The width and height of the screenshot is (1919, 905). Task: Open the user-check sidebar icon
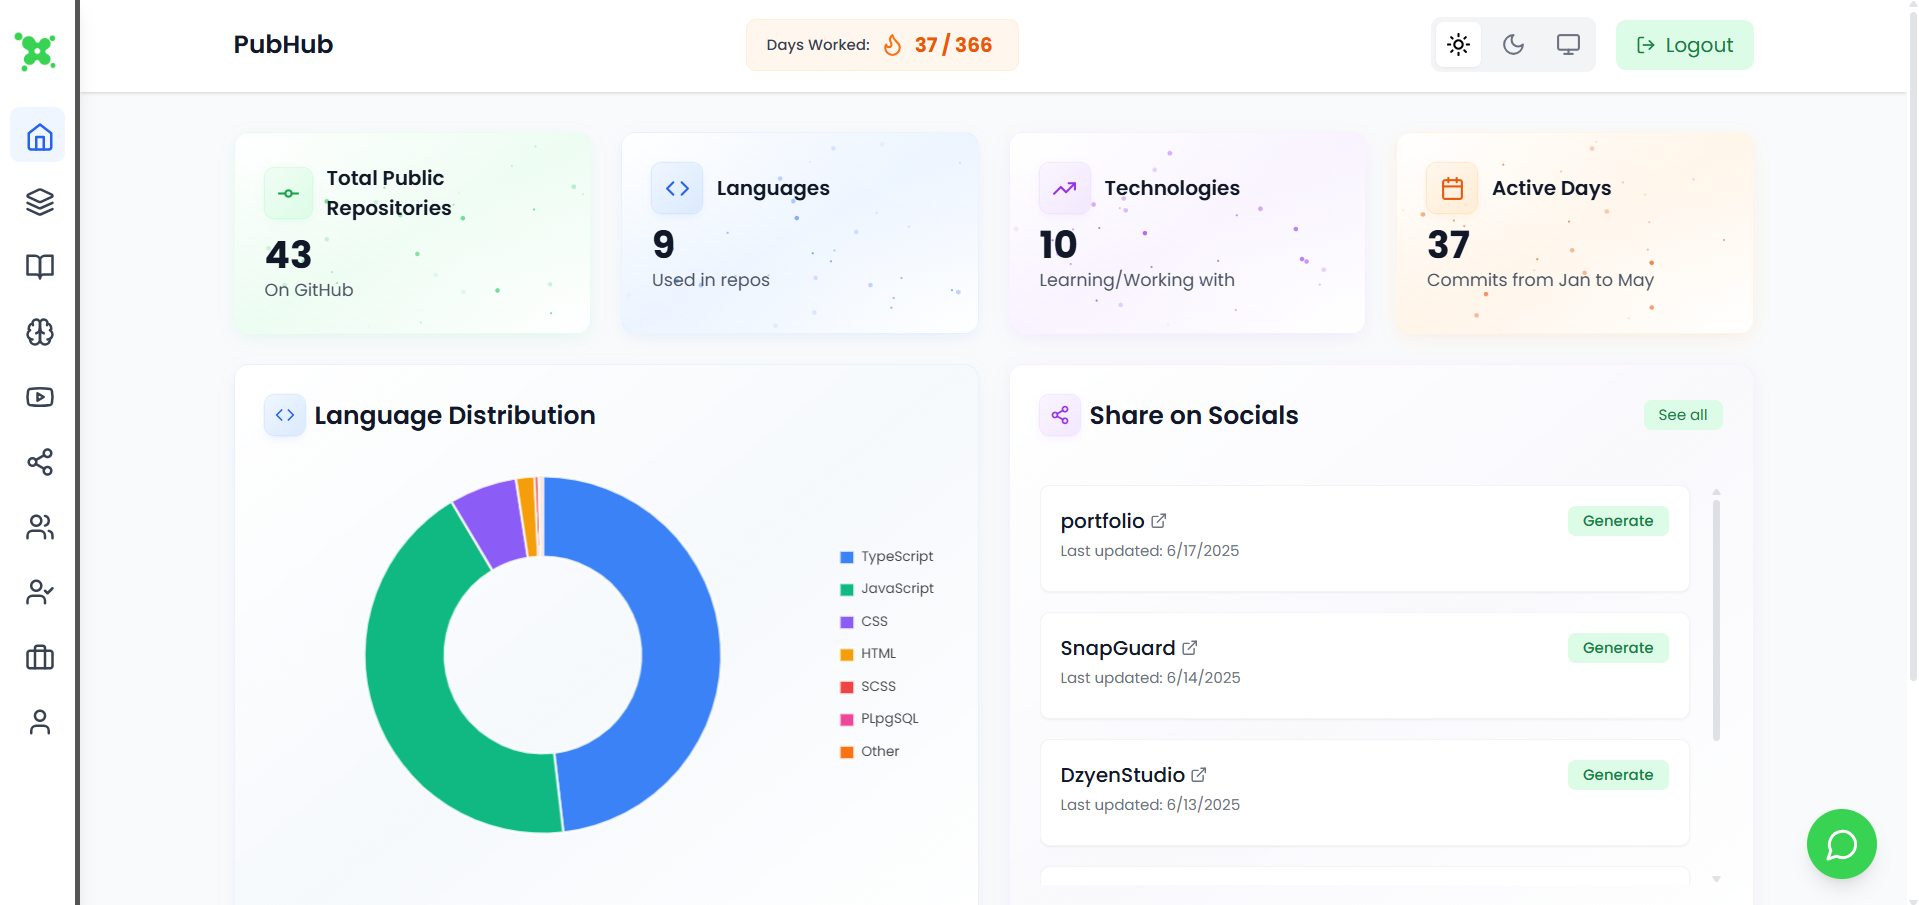39,592
